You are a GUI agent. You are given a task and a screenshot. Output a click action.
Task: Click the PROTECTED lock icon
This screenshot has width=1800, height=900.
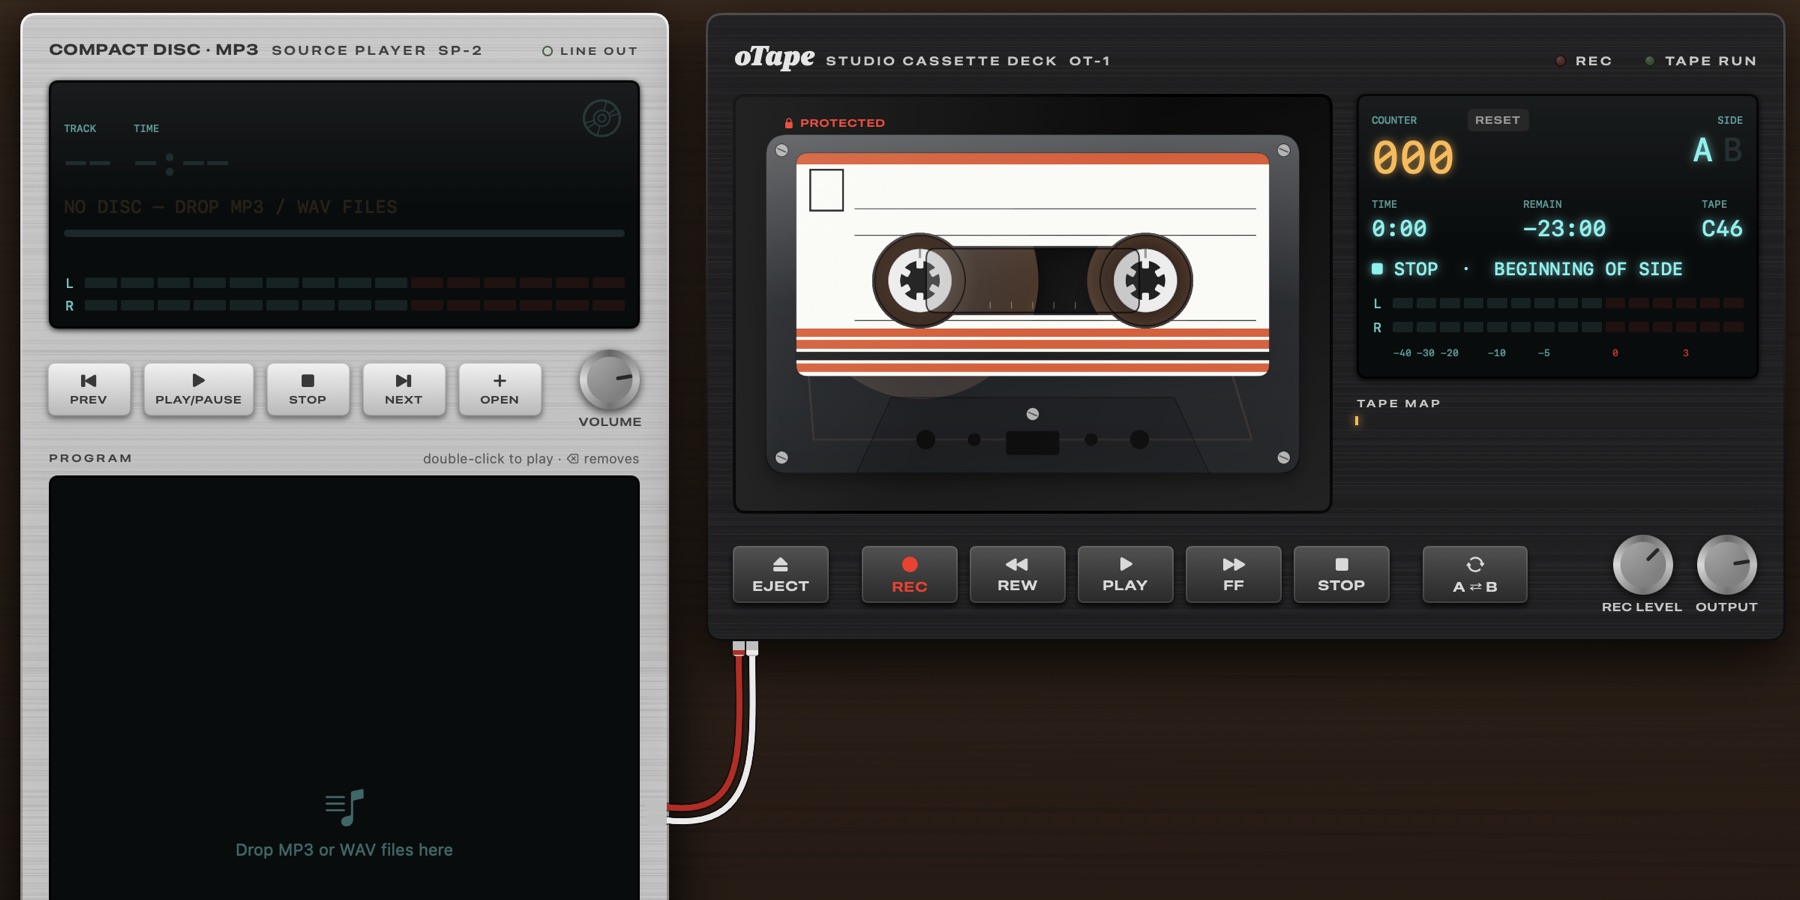tap(789, 123)
